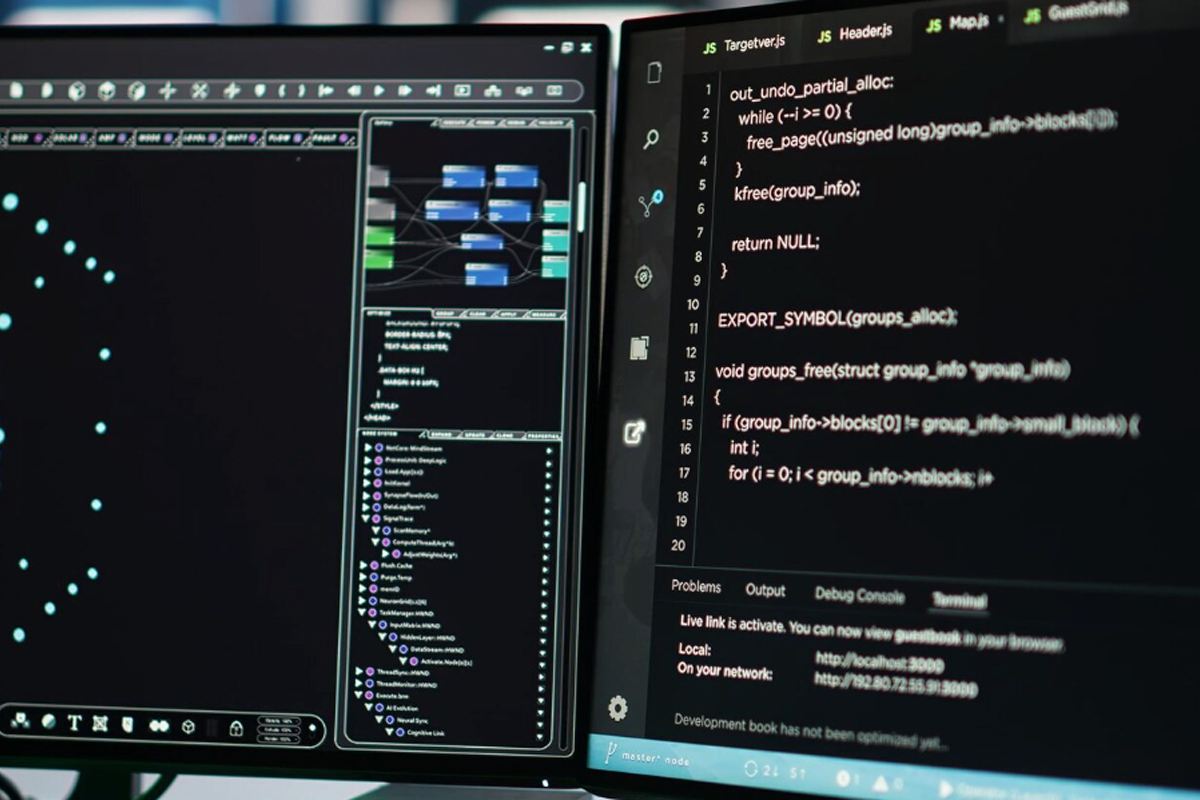Screen dimensions: 1200x800
Task: Click the play button in the top toolbar
Action: coord(379,91)
